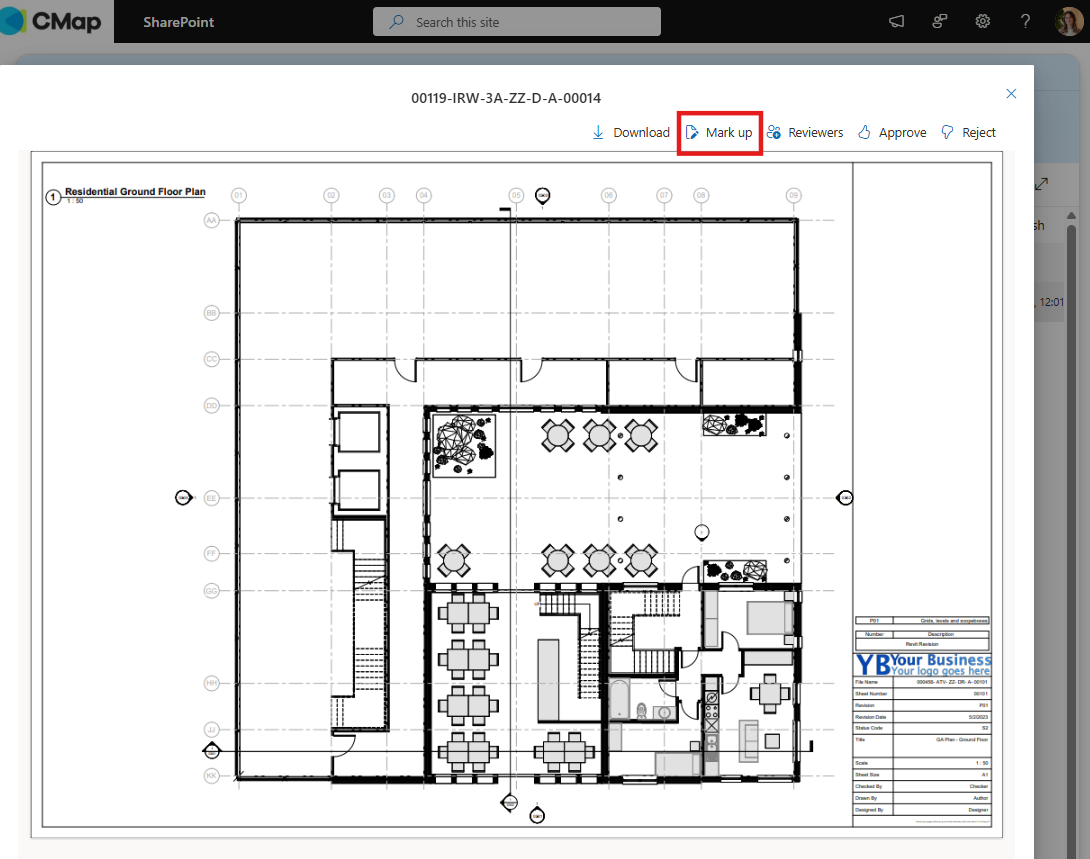Screen dimensions: 1090x859
Task: Click the 12:01 timestamp behind the dialog
Action: [1052, 302]
